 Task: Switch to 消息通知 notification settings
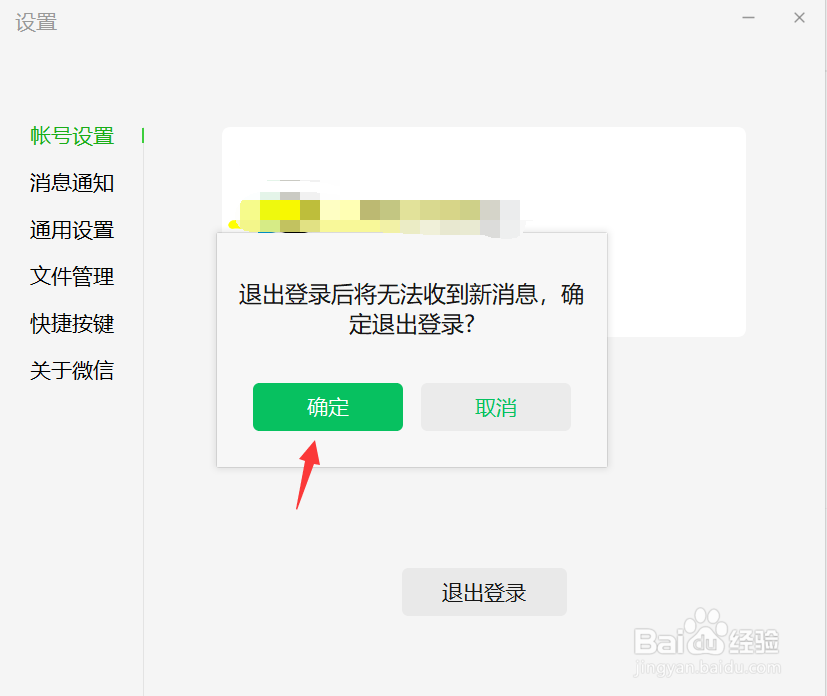click(72, 183)
